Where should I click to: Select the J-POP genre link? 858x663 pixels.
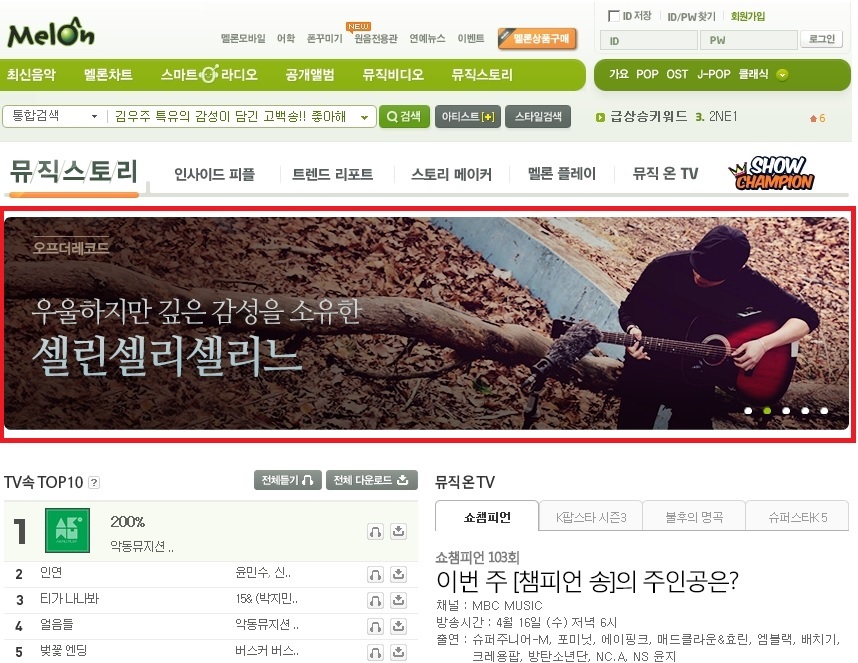pos(714,74)
